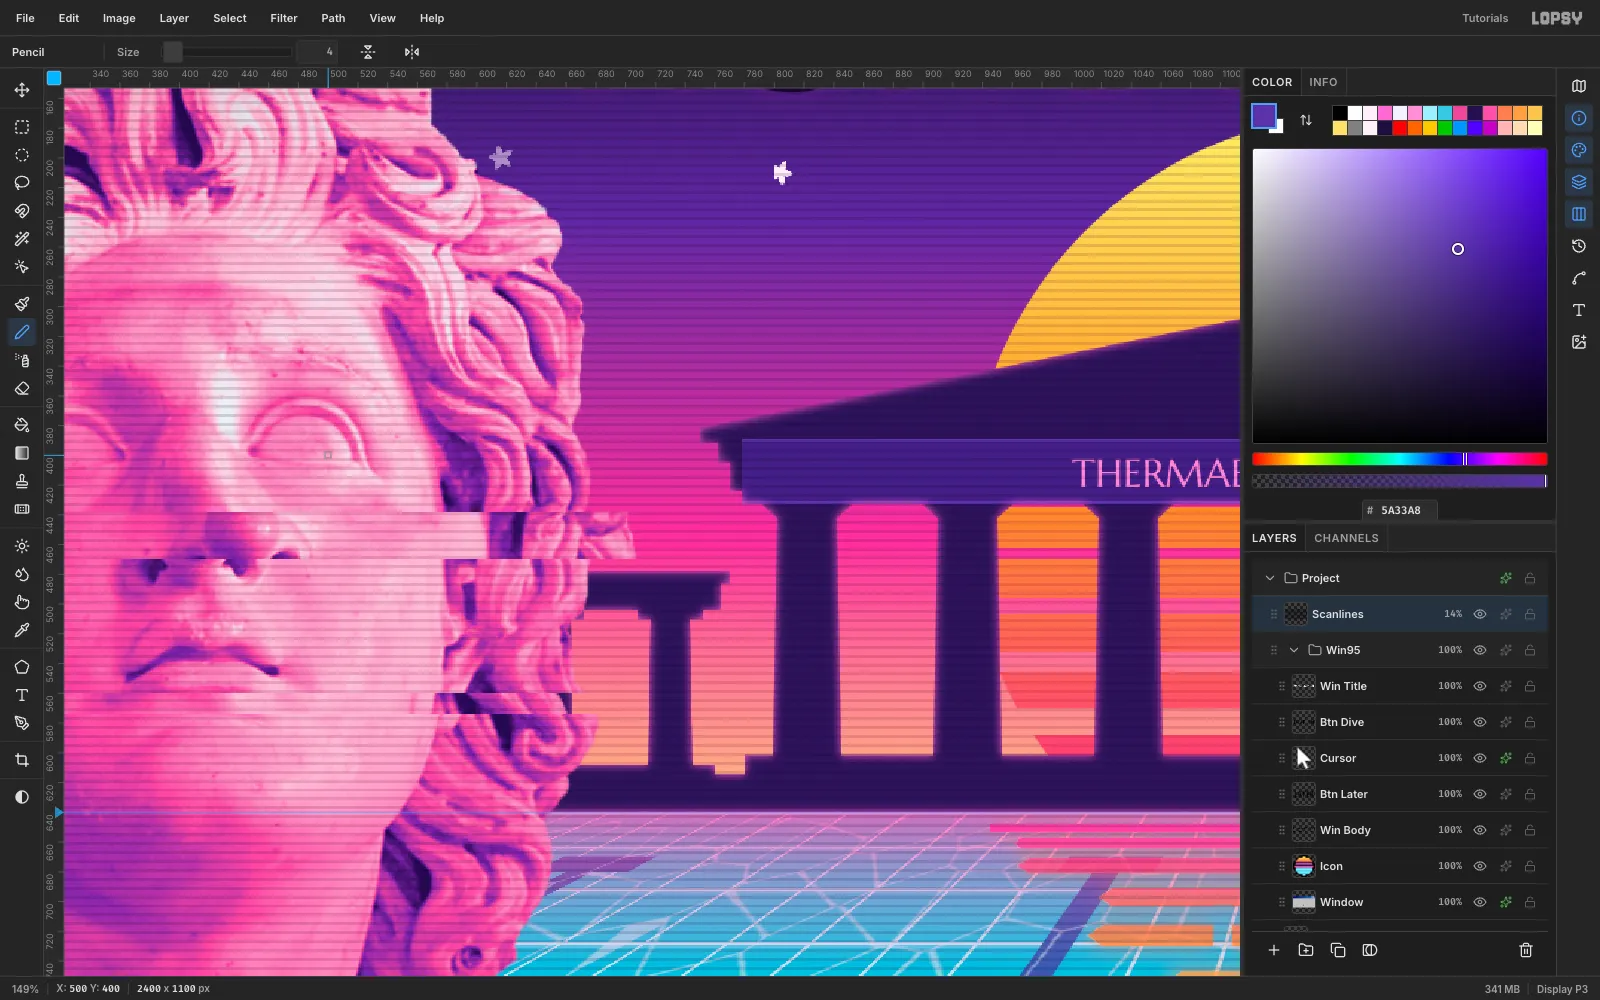Delete layer with the trash icon
Screen dimensions: 1600x1000
(1526, 950)
